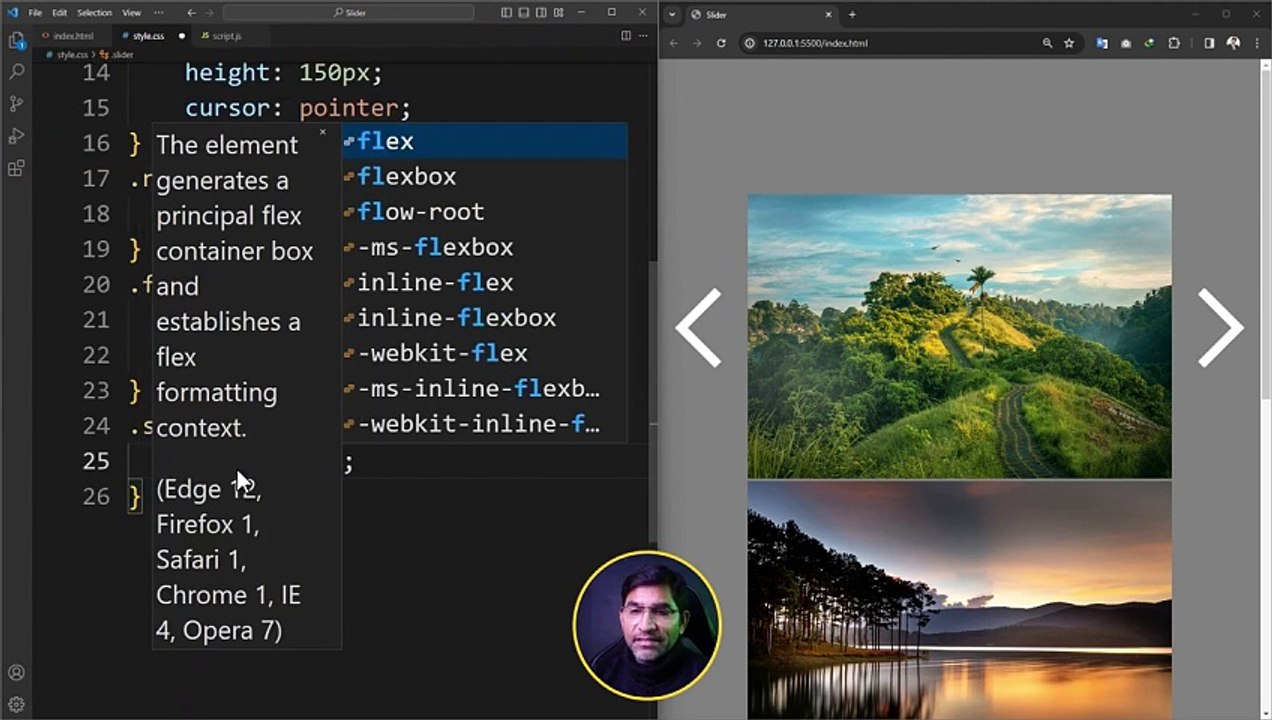Select the flow-root suggestion
The width and height of the screenshot is (1272, 720).
pyautogui.click(x=485, y=212)
